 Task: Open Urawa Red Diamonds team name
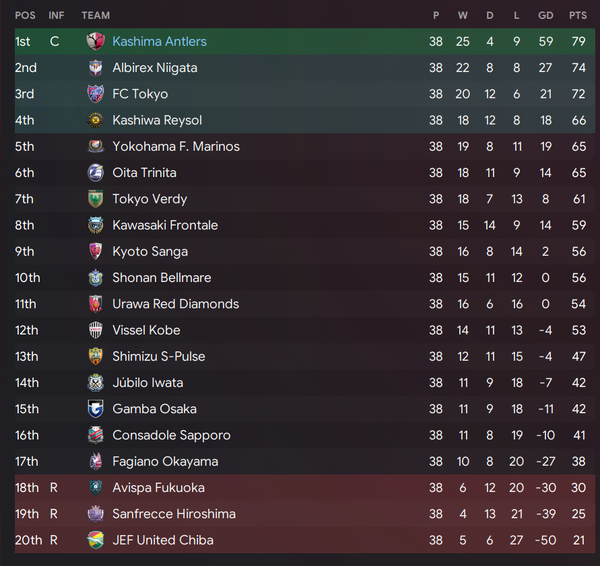tap(176, 304)
